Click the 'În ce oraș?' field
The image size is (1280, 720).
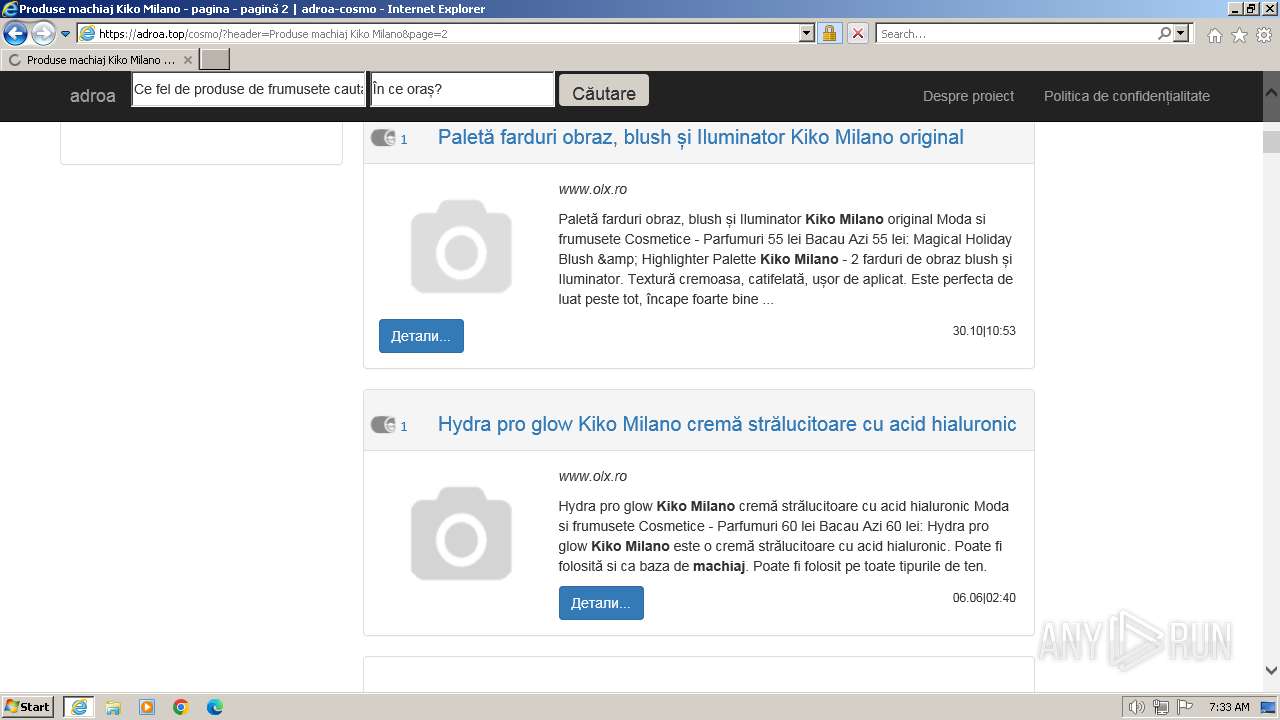pos(462,89)
